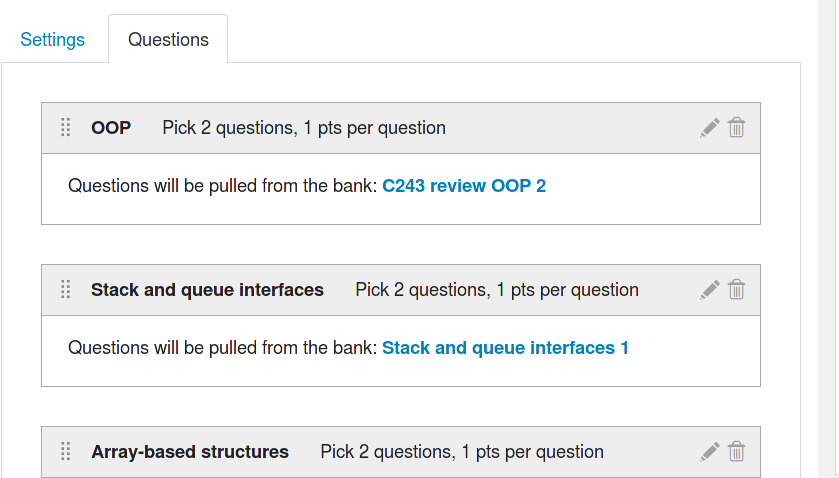Edit the Stack and queue interfaces group

[x=710, y=290]
